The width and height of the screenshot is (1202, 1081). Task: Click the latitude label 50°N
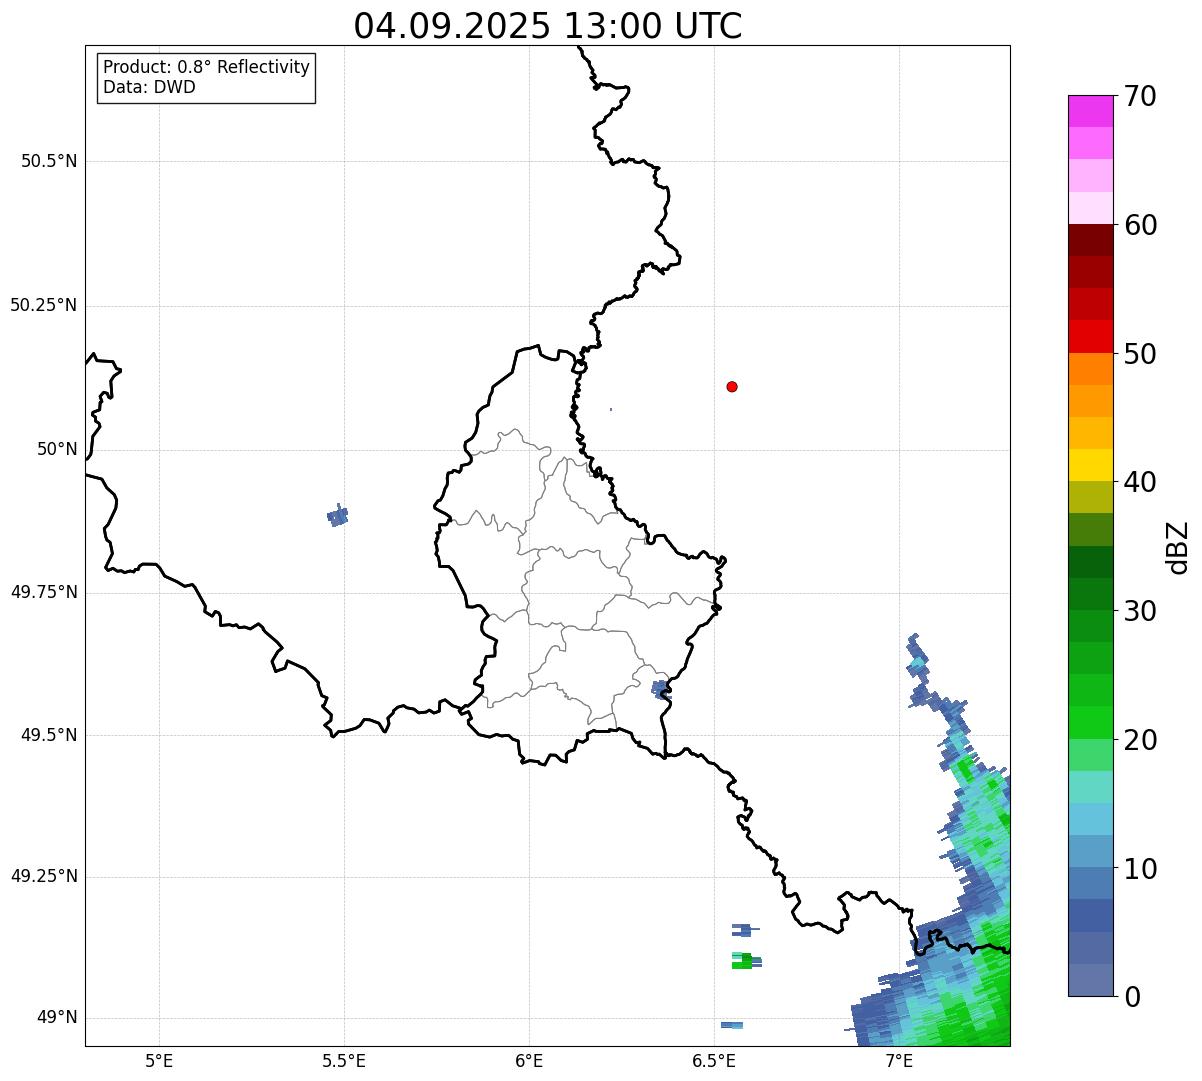click(x=57, y=449)
